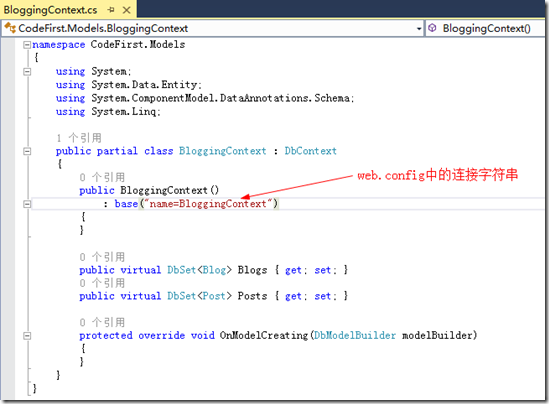
Task: Click the '0 个引用' link above the constructor
Action: [102, 177]
